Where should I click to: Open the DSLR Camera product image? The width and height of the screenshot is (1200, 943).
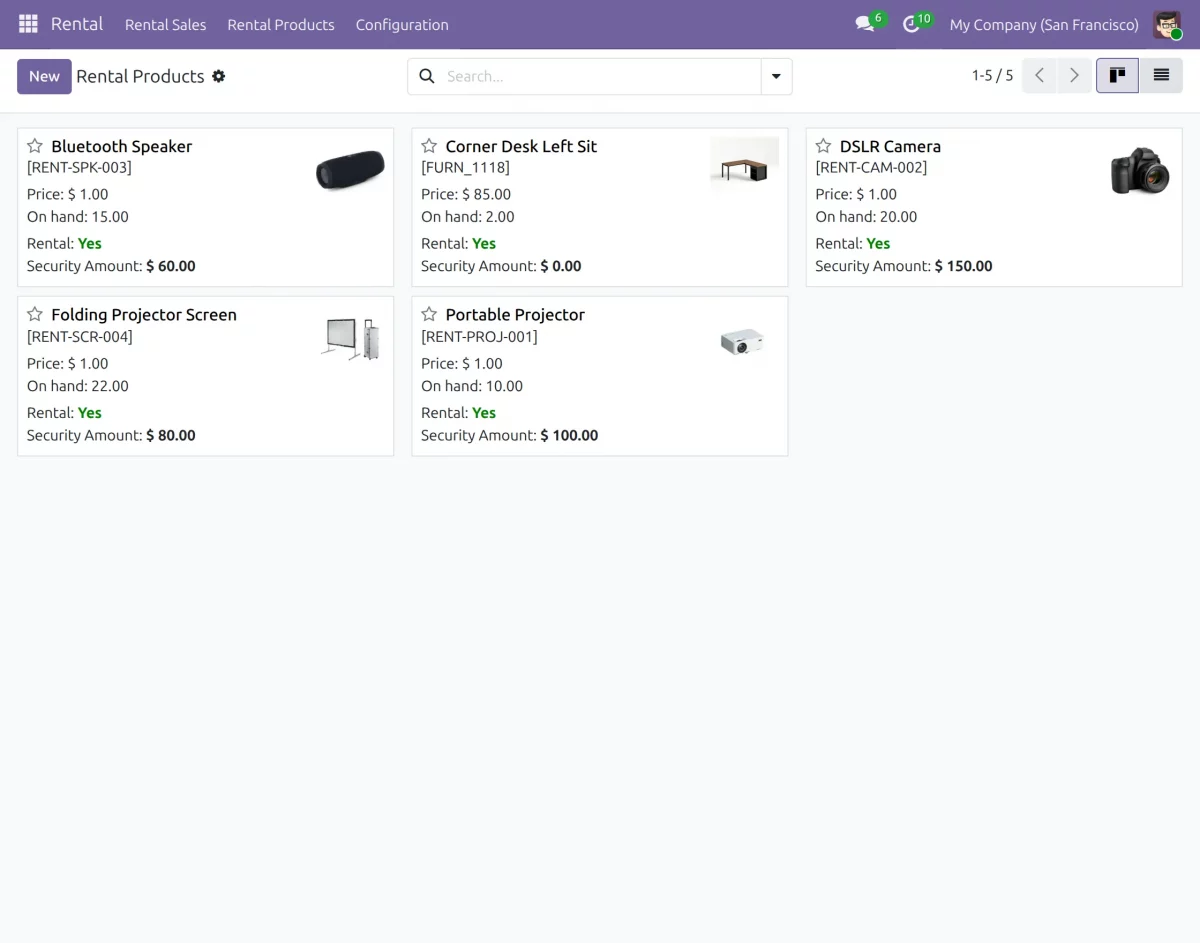[1140, 171]
